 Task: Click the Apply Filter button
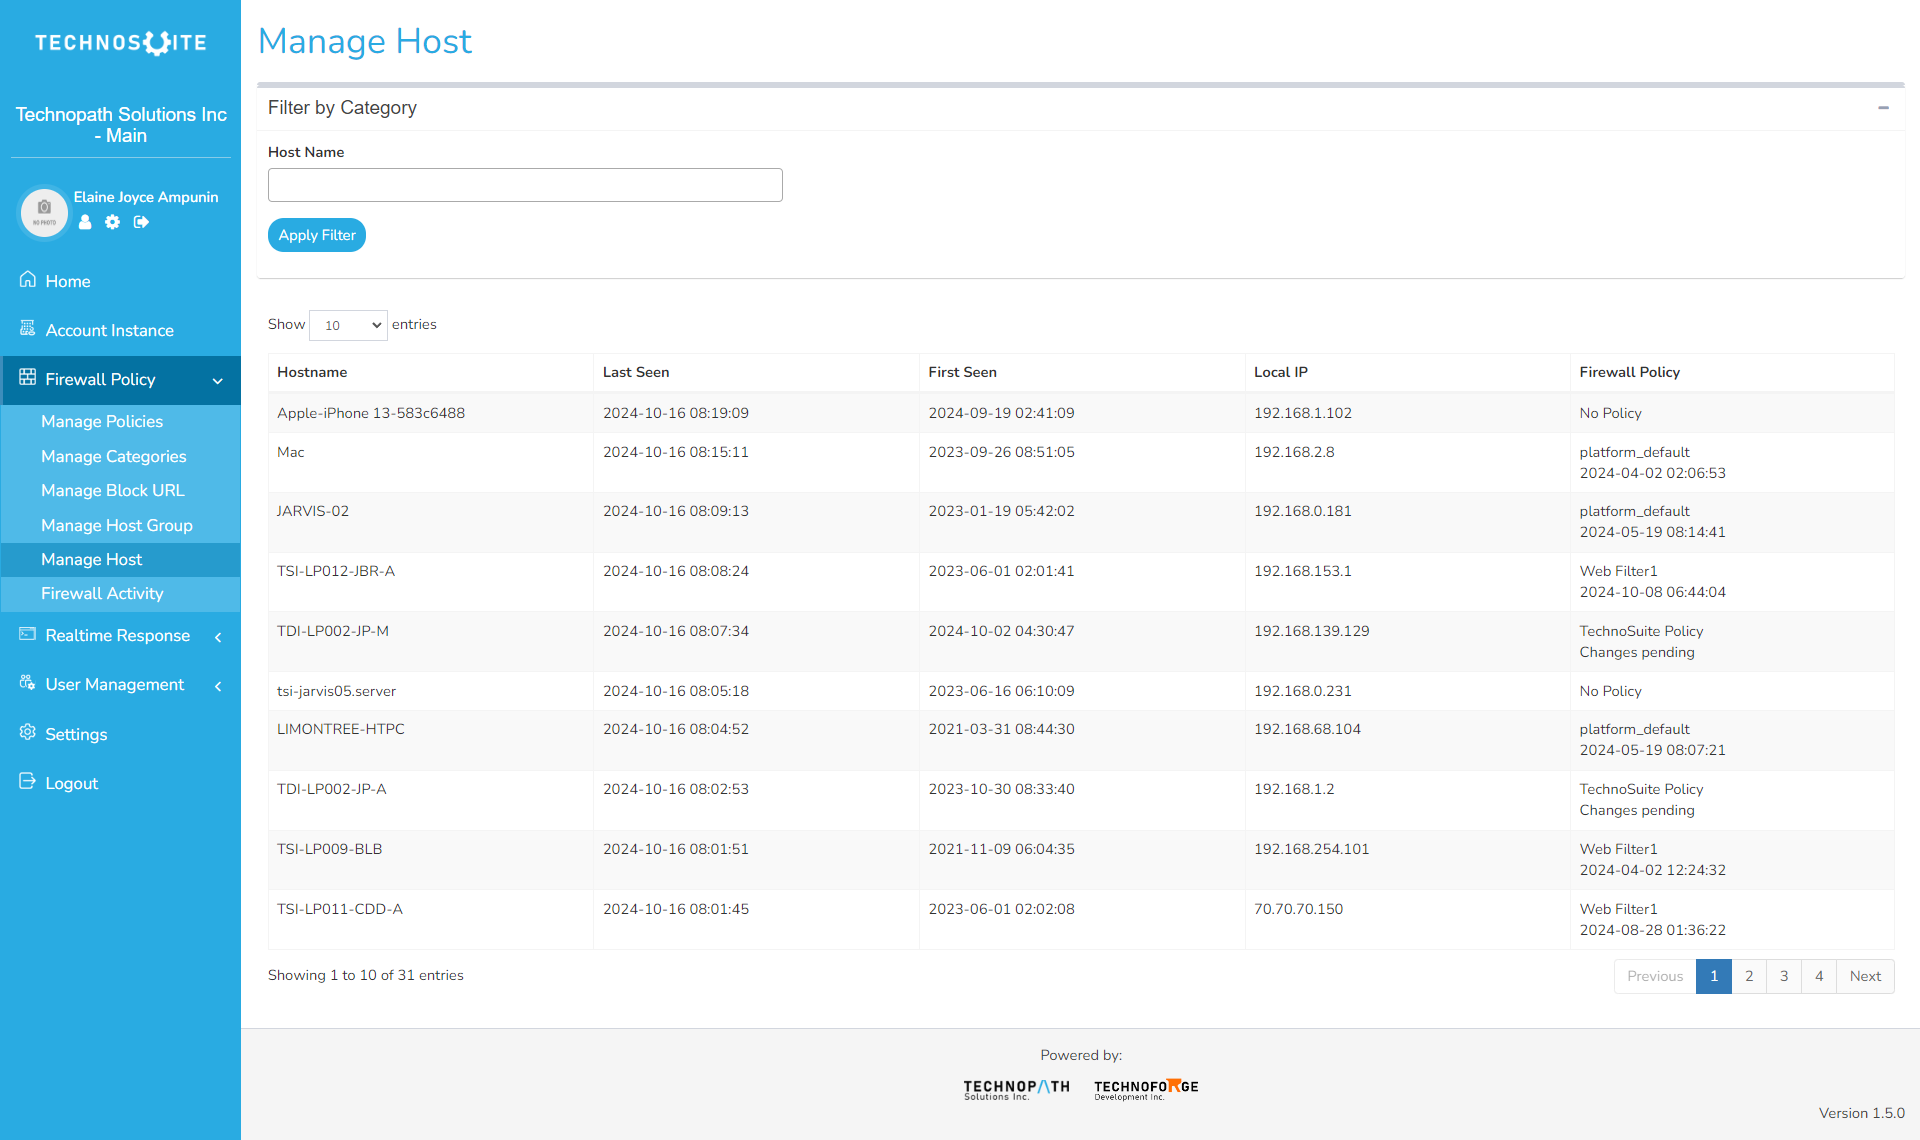click(x=318, y=235)
